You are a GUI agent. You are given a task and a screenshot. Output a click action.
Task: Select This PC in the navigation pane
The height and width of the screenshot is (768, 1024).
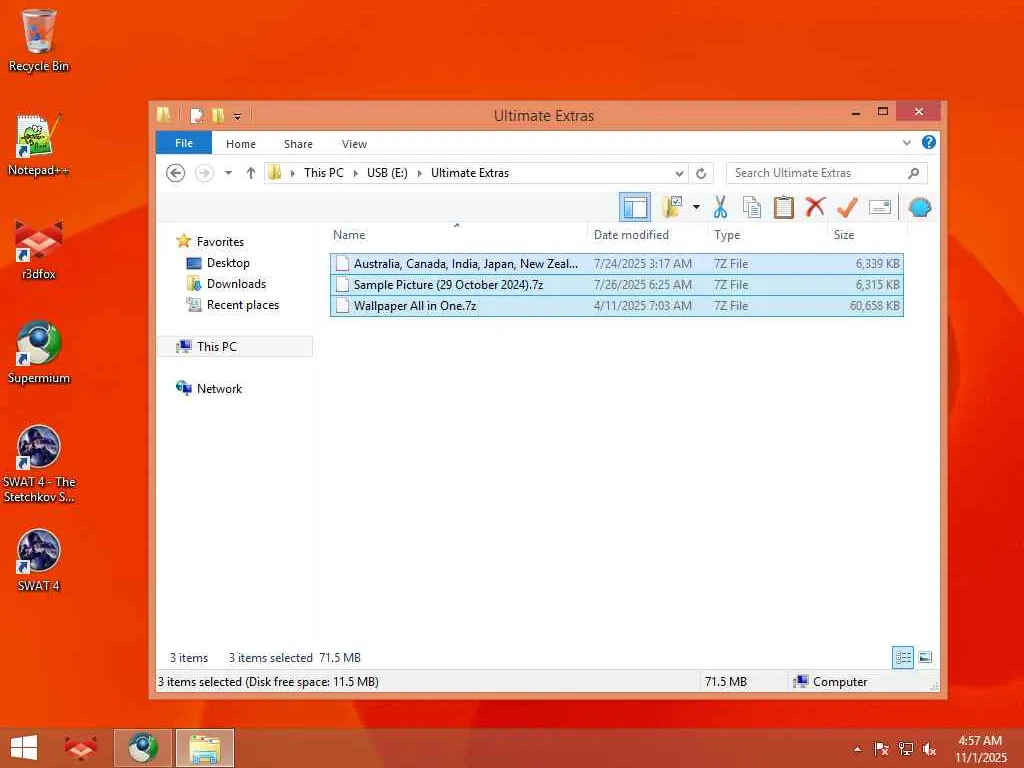tap(235, 347)
